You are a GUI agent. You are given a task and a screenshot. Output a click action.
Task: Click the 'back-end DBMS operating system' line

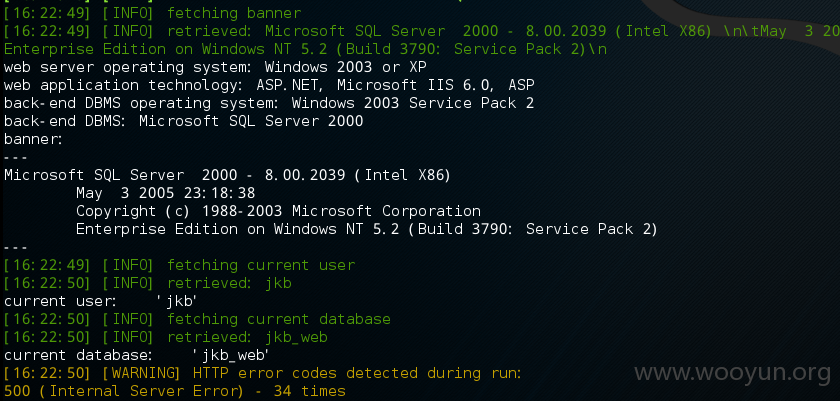[x=269, y=103]
